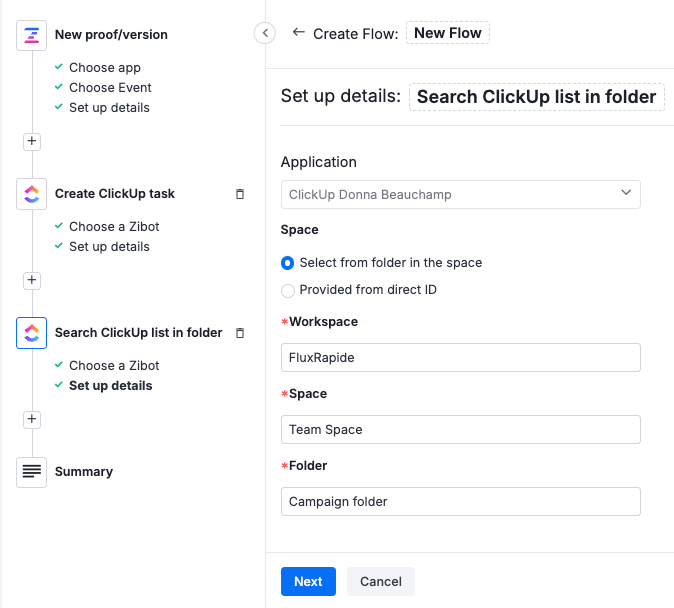Open Set up details under New proof/version
This screenshot has width=674, height=608.
click(109, 107)
